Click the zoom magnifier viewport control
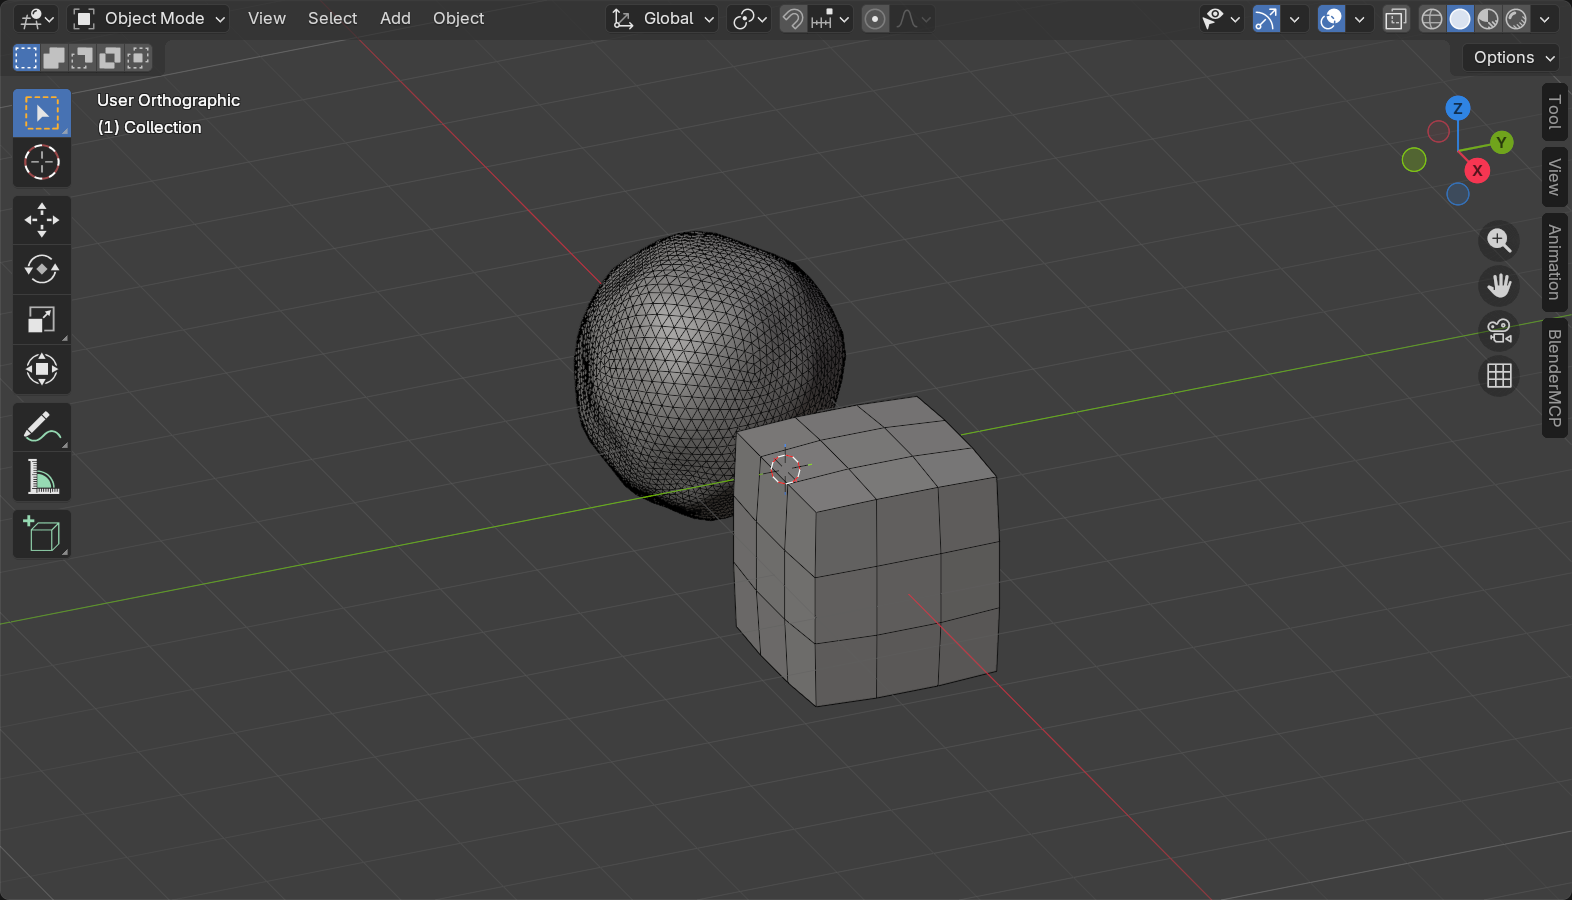1572x900 pixels. [1499, 241]
